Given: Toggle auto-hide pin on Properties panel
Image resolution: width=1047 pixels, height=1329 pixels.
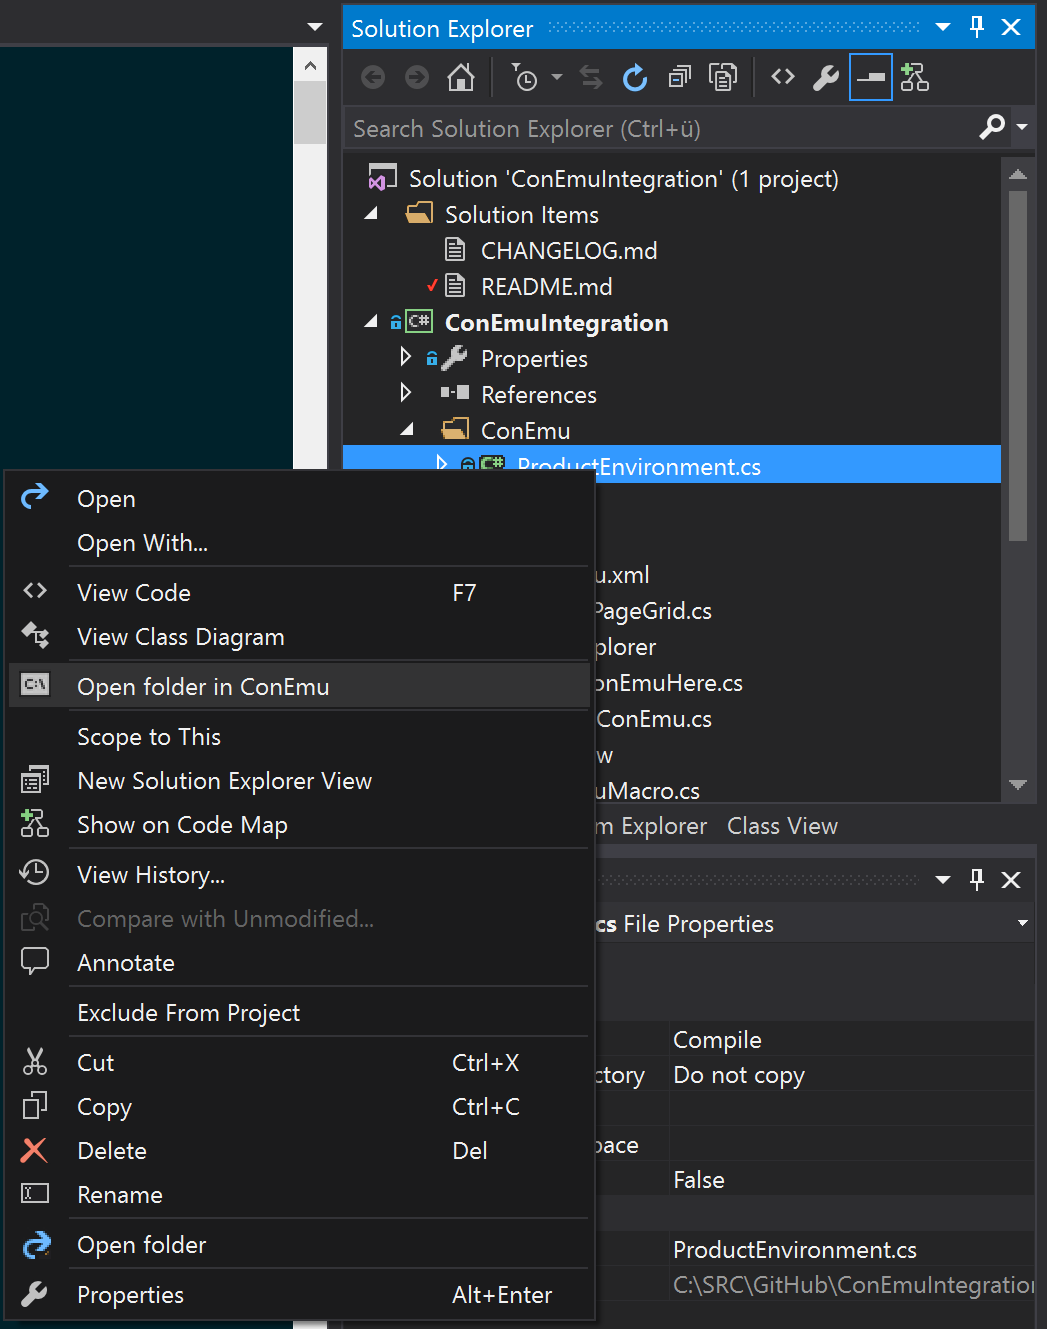Looking at the screenshot, I should pos(977,880).
